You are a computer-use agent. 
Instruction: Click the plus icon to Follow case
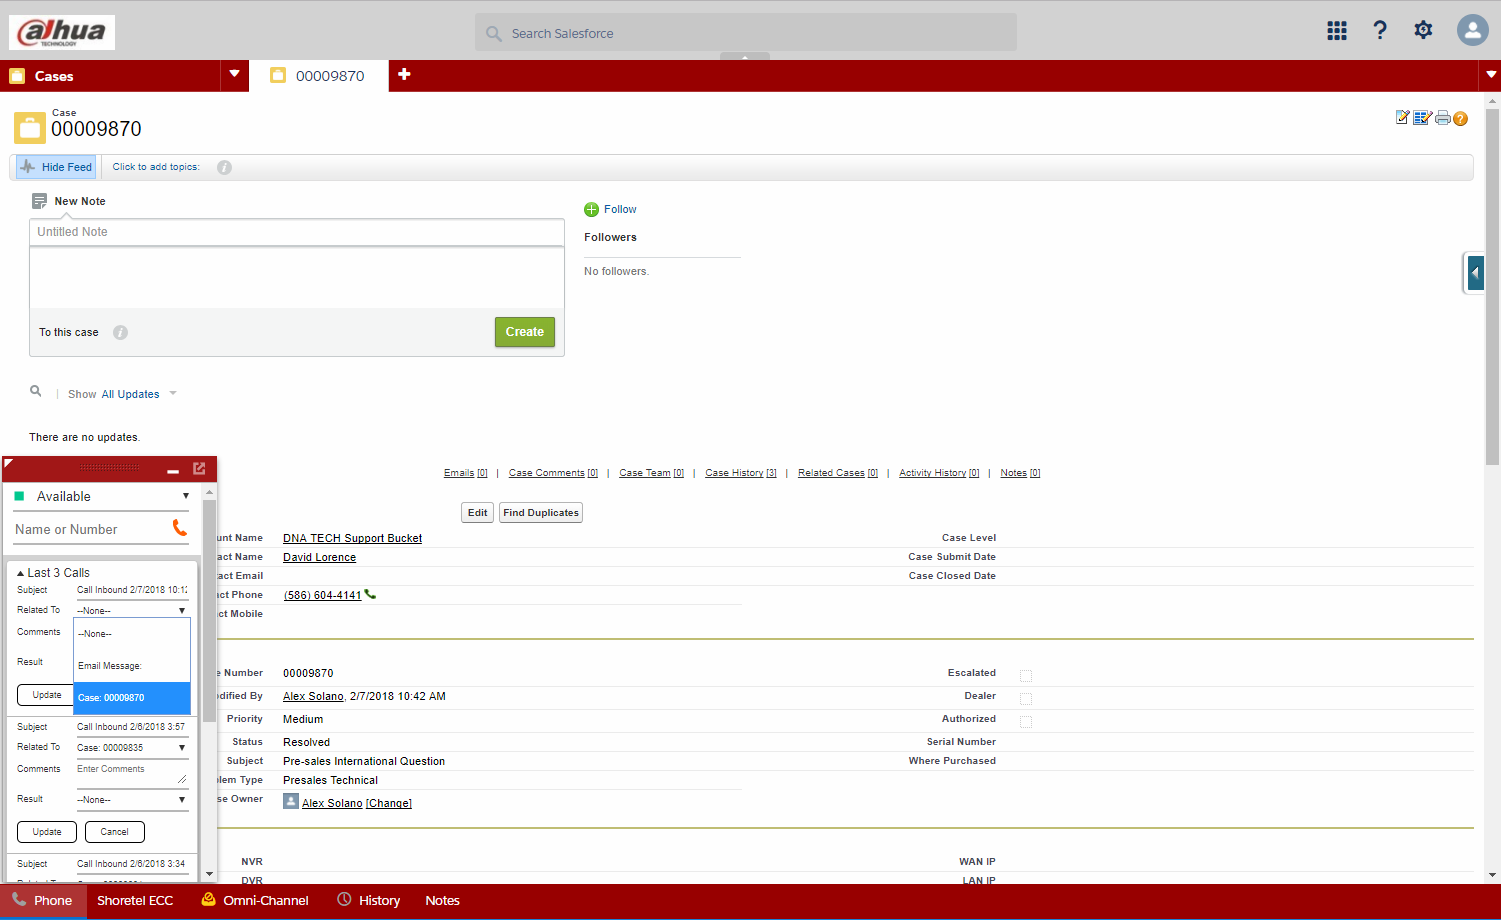coord(591,209)
